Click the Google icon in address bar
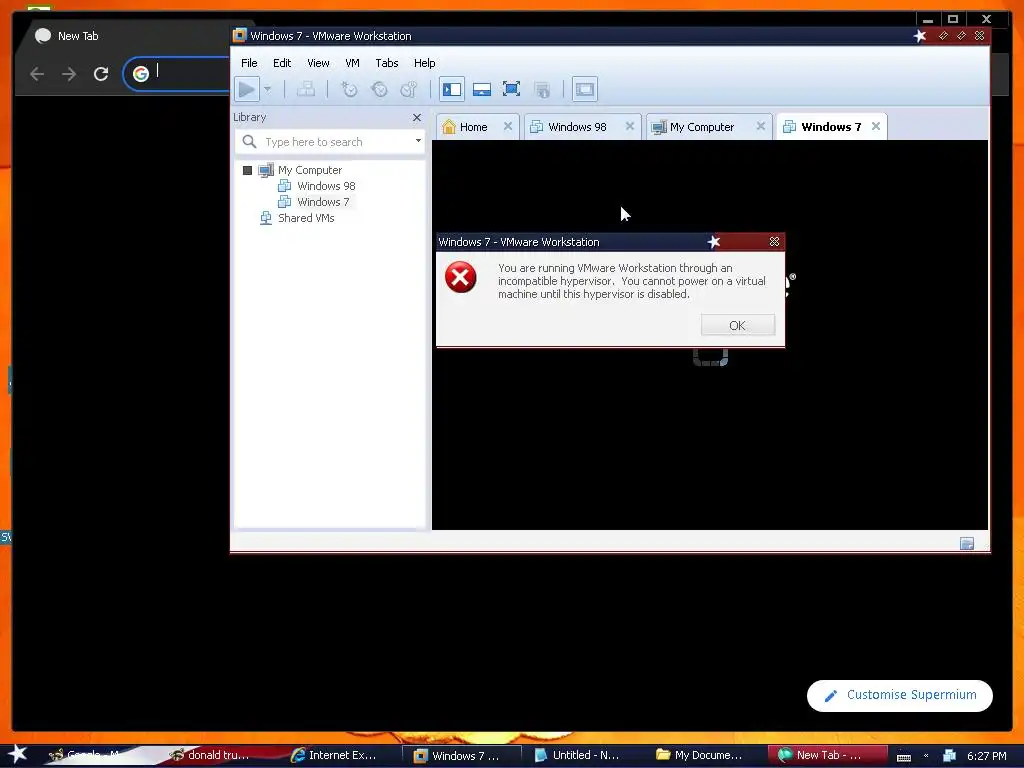Screen dimensions: 1024x768 [x=140, y=74]
